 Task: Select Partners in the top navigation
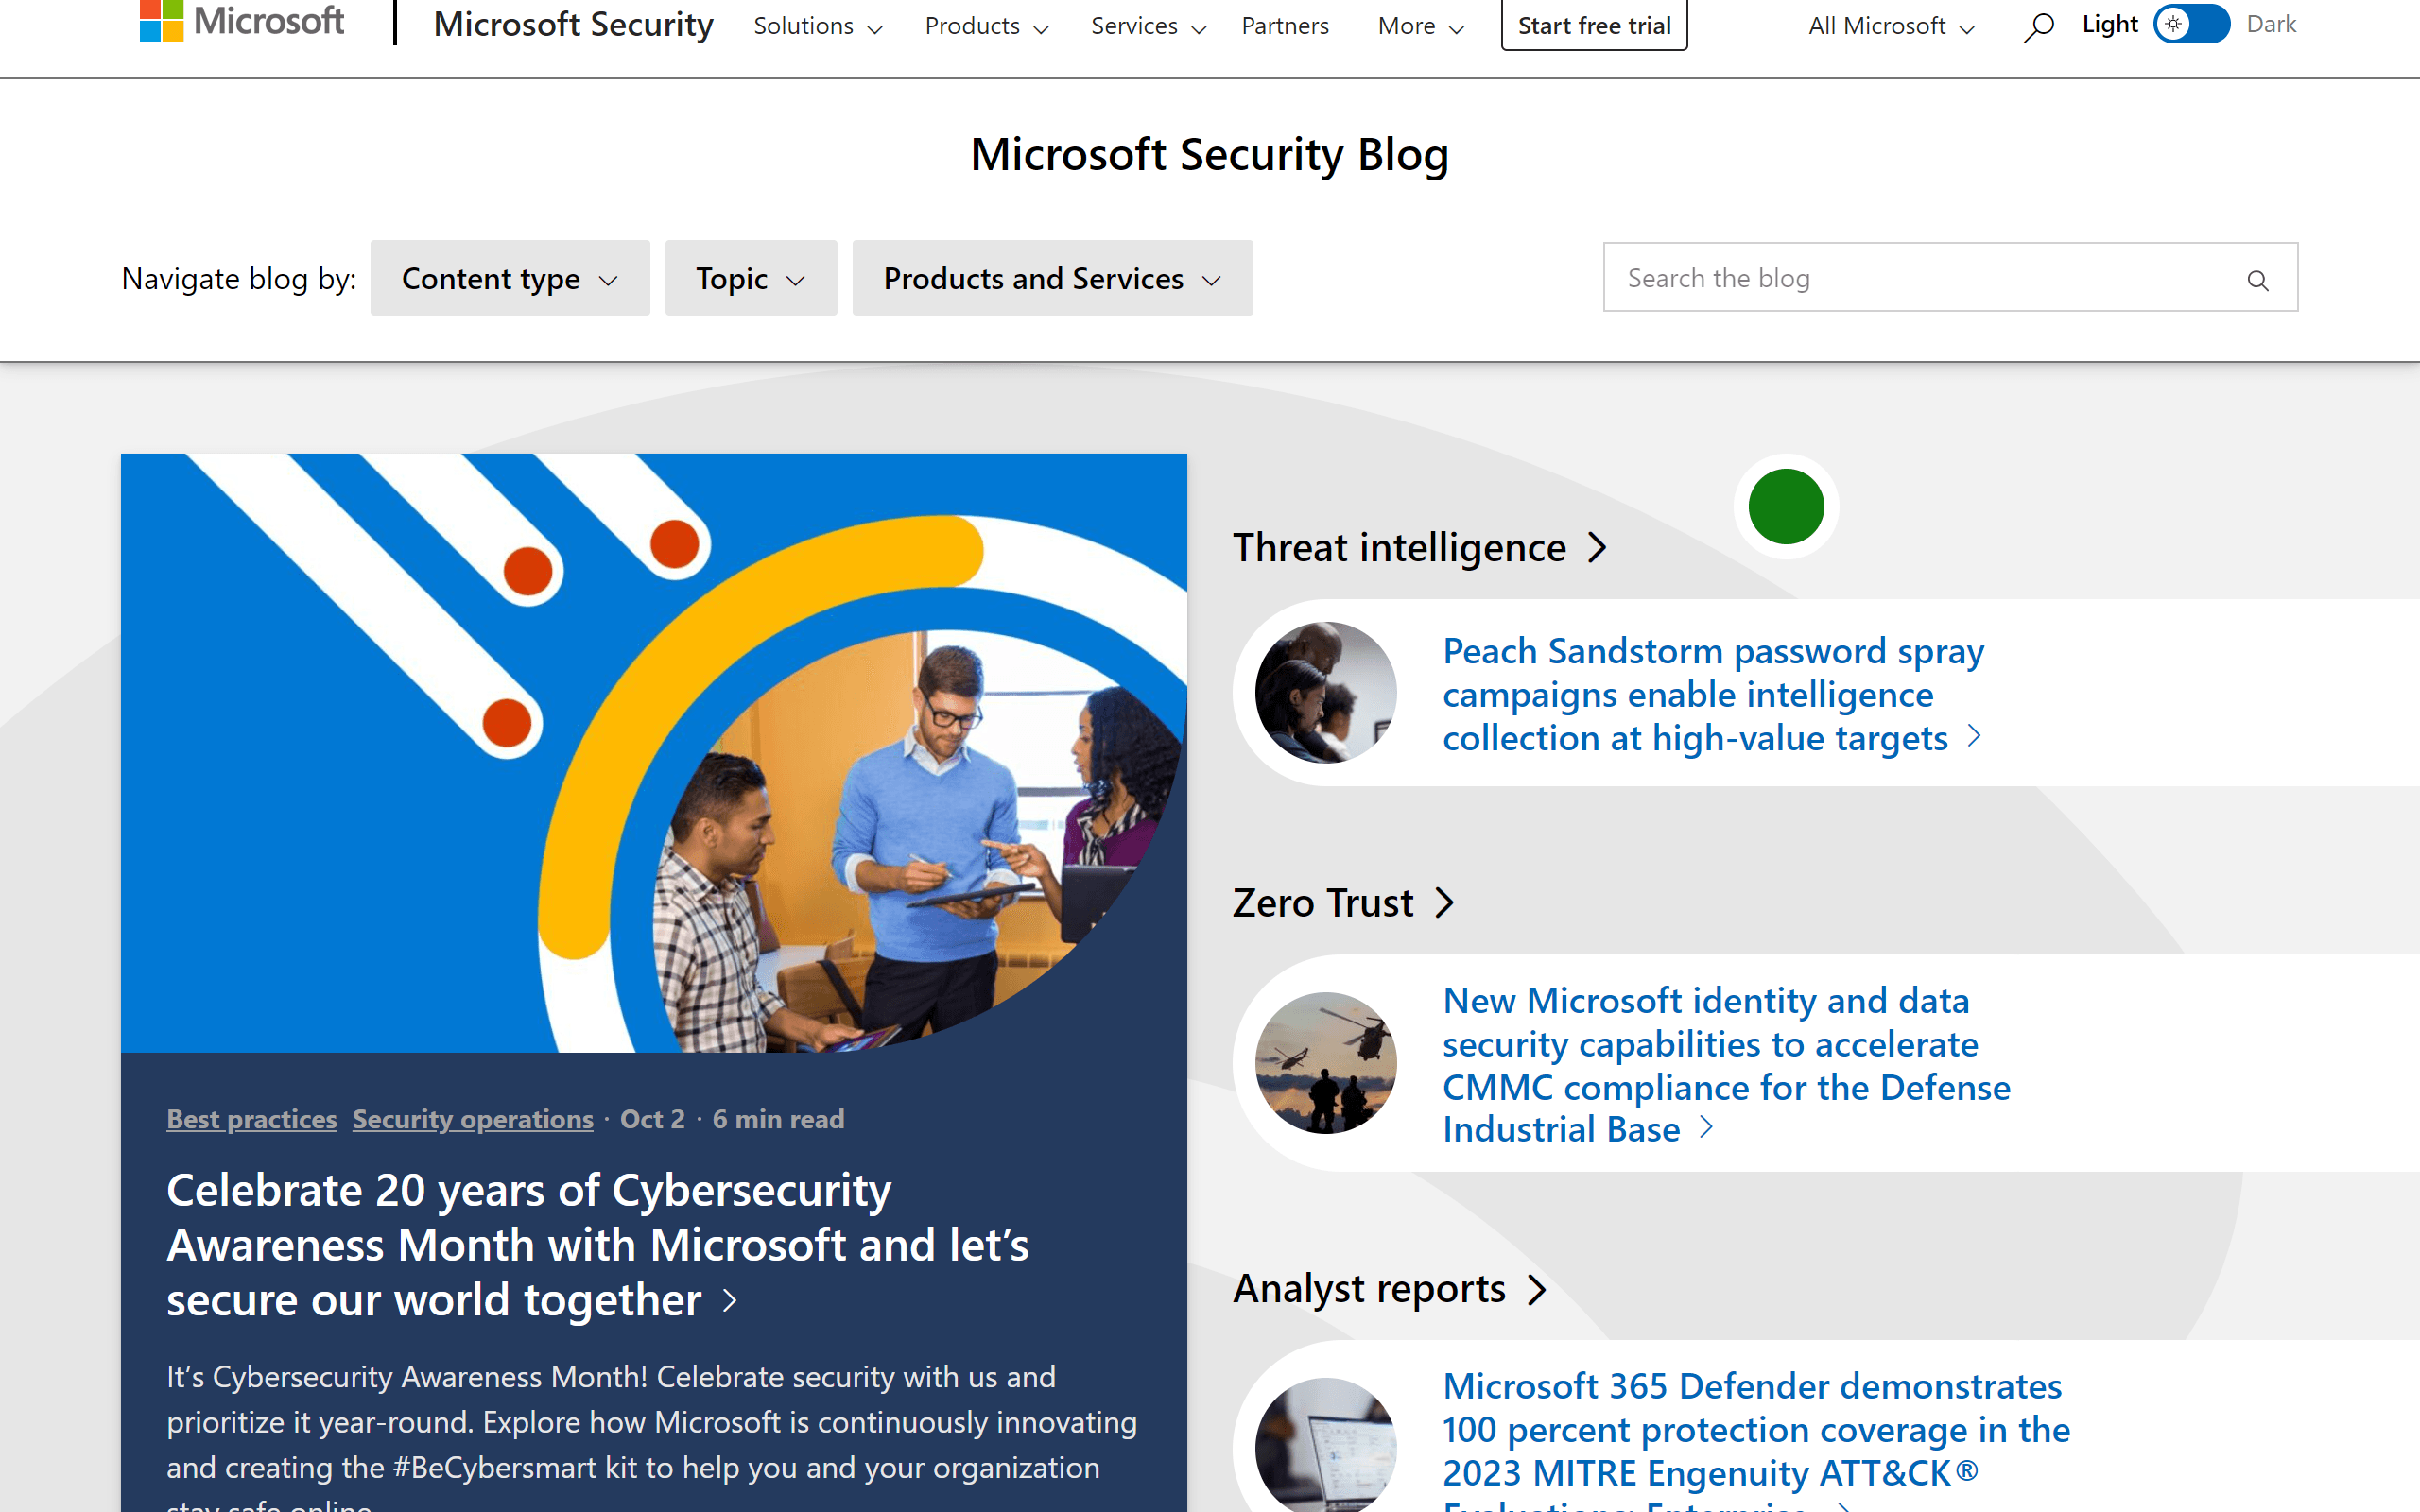pyautogui.click(x=1285, y=26)
